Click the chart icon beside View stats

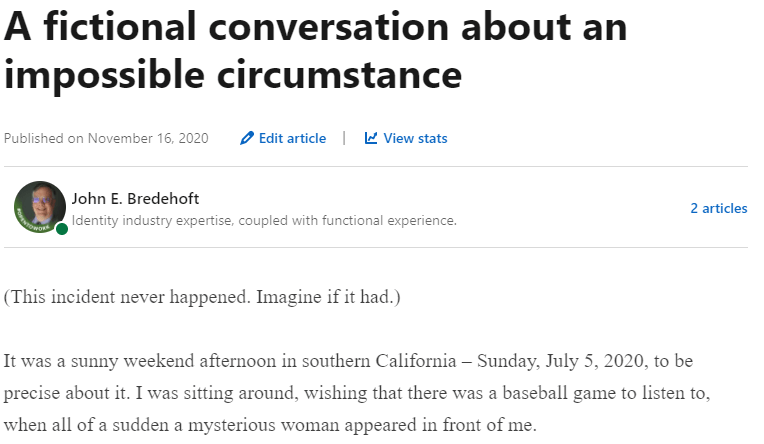click(371, 138)
